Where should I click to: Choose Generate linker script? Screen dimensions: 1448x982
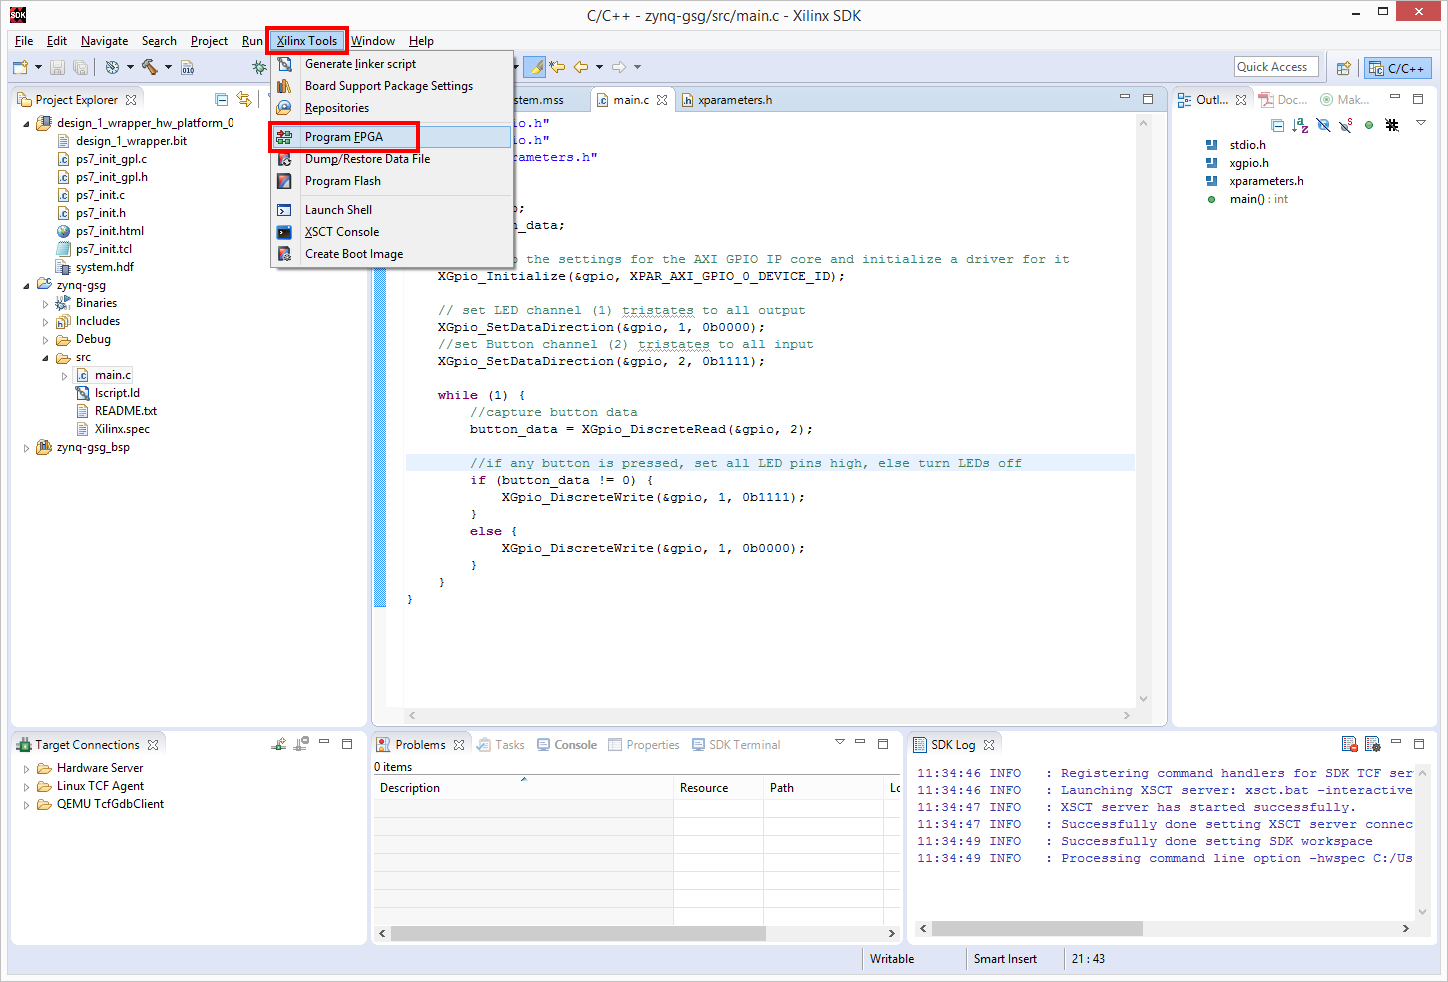point(391,64)
